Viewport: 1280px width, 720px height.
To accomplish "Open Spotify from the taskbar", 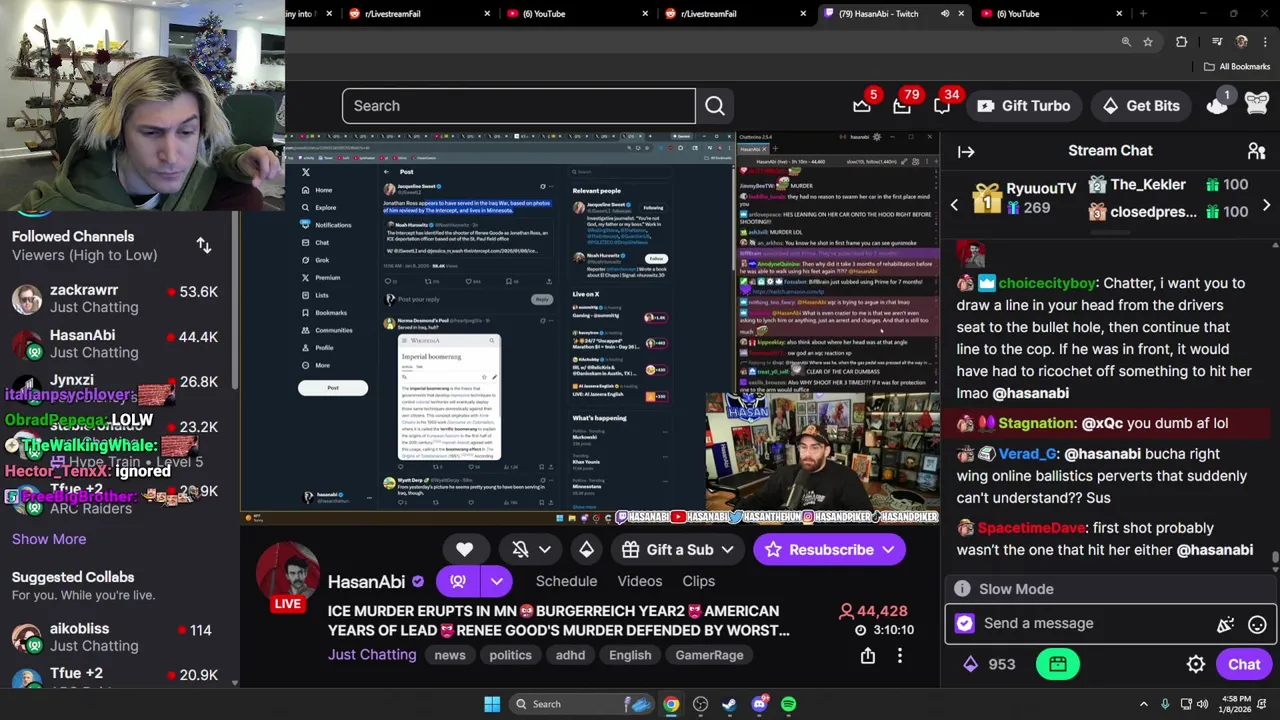I will click(789, 704).
